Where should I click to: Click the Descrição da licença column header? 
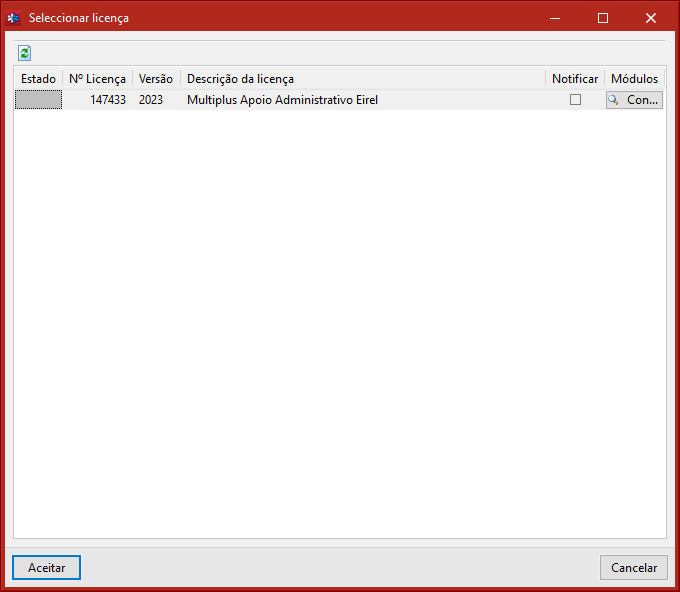pos(363,78)
